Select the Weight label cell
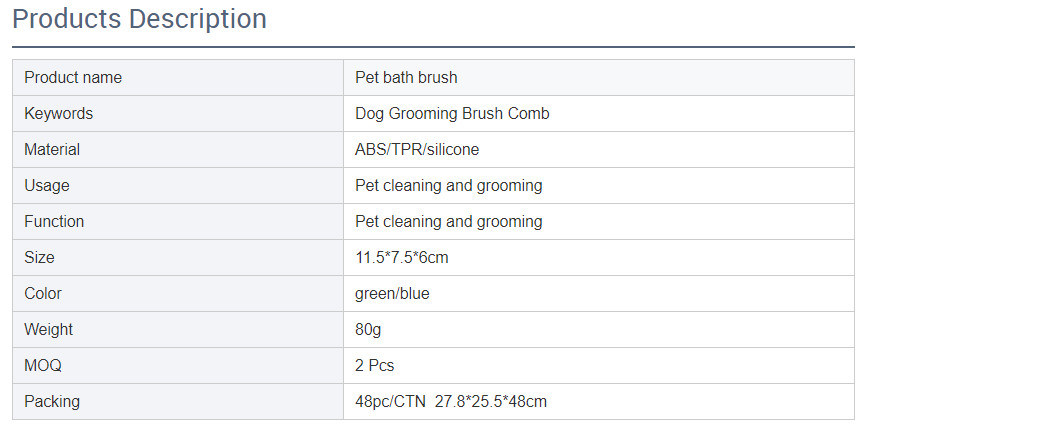 [x=49, y=330]
